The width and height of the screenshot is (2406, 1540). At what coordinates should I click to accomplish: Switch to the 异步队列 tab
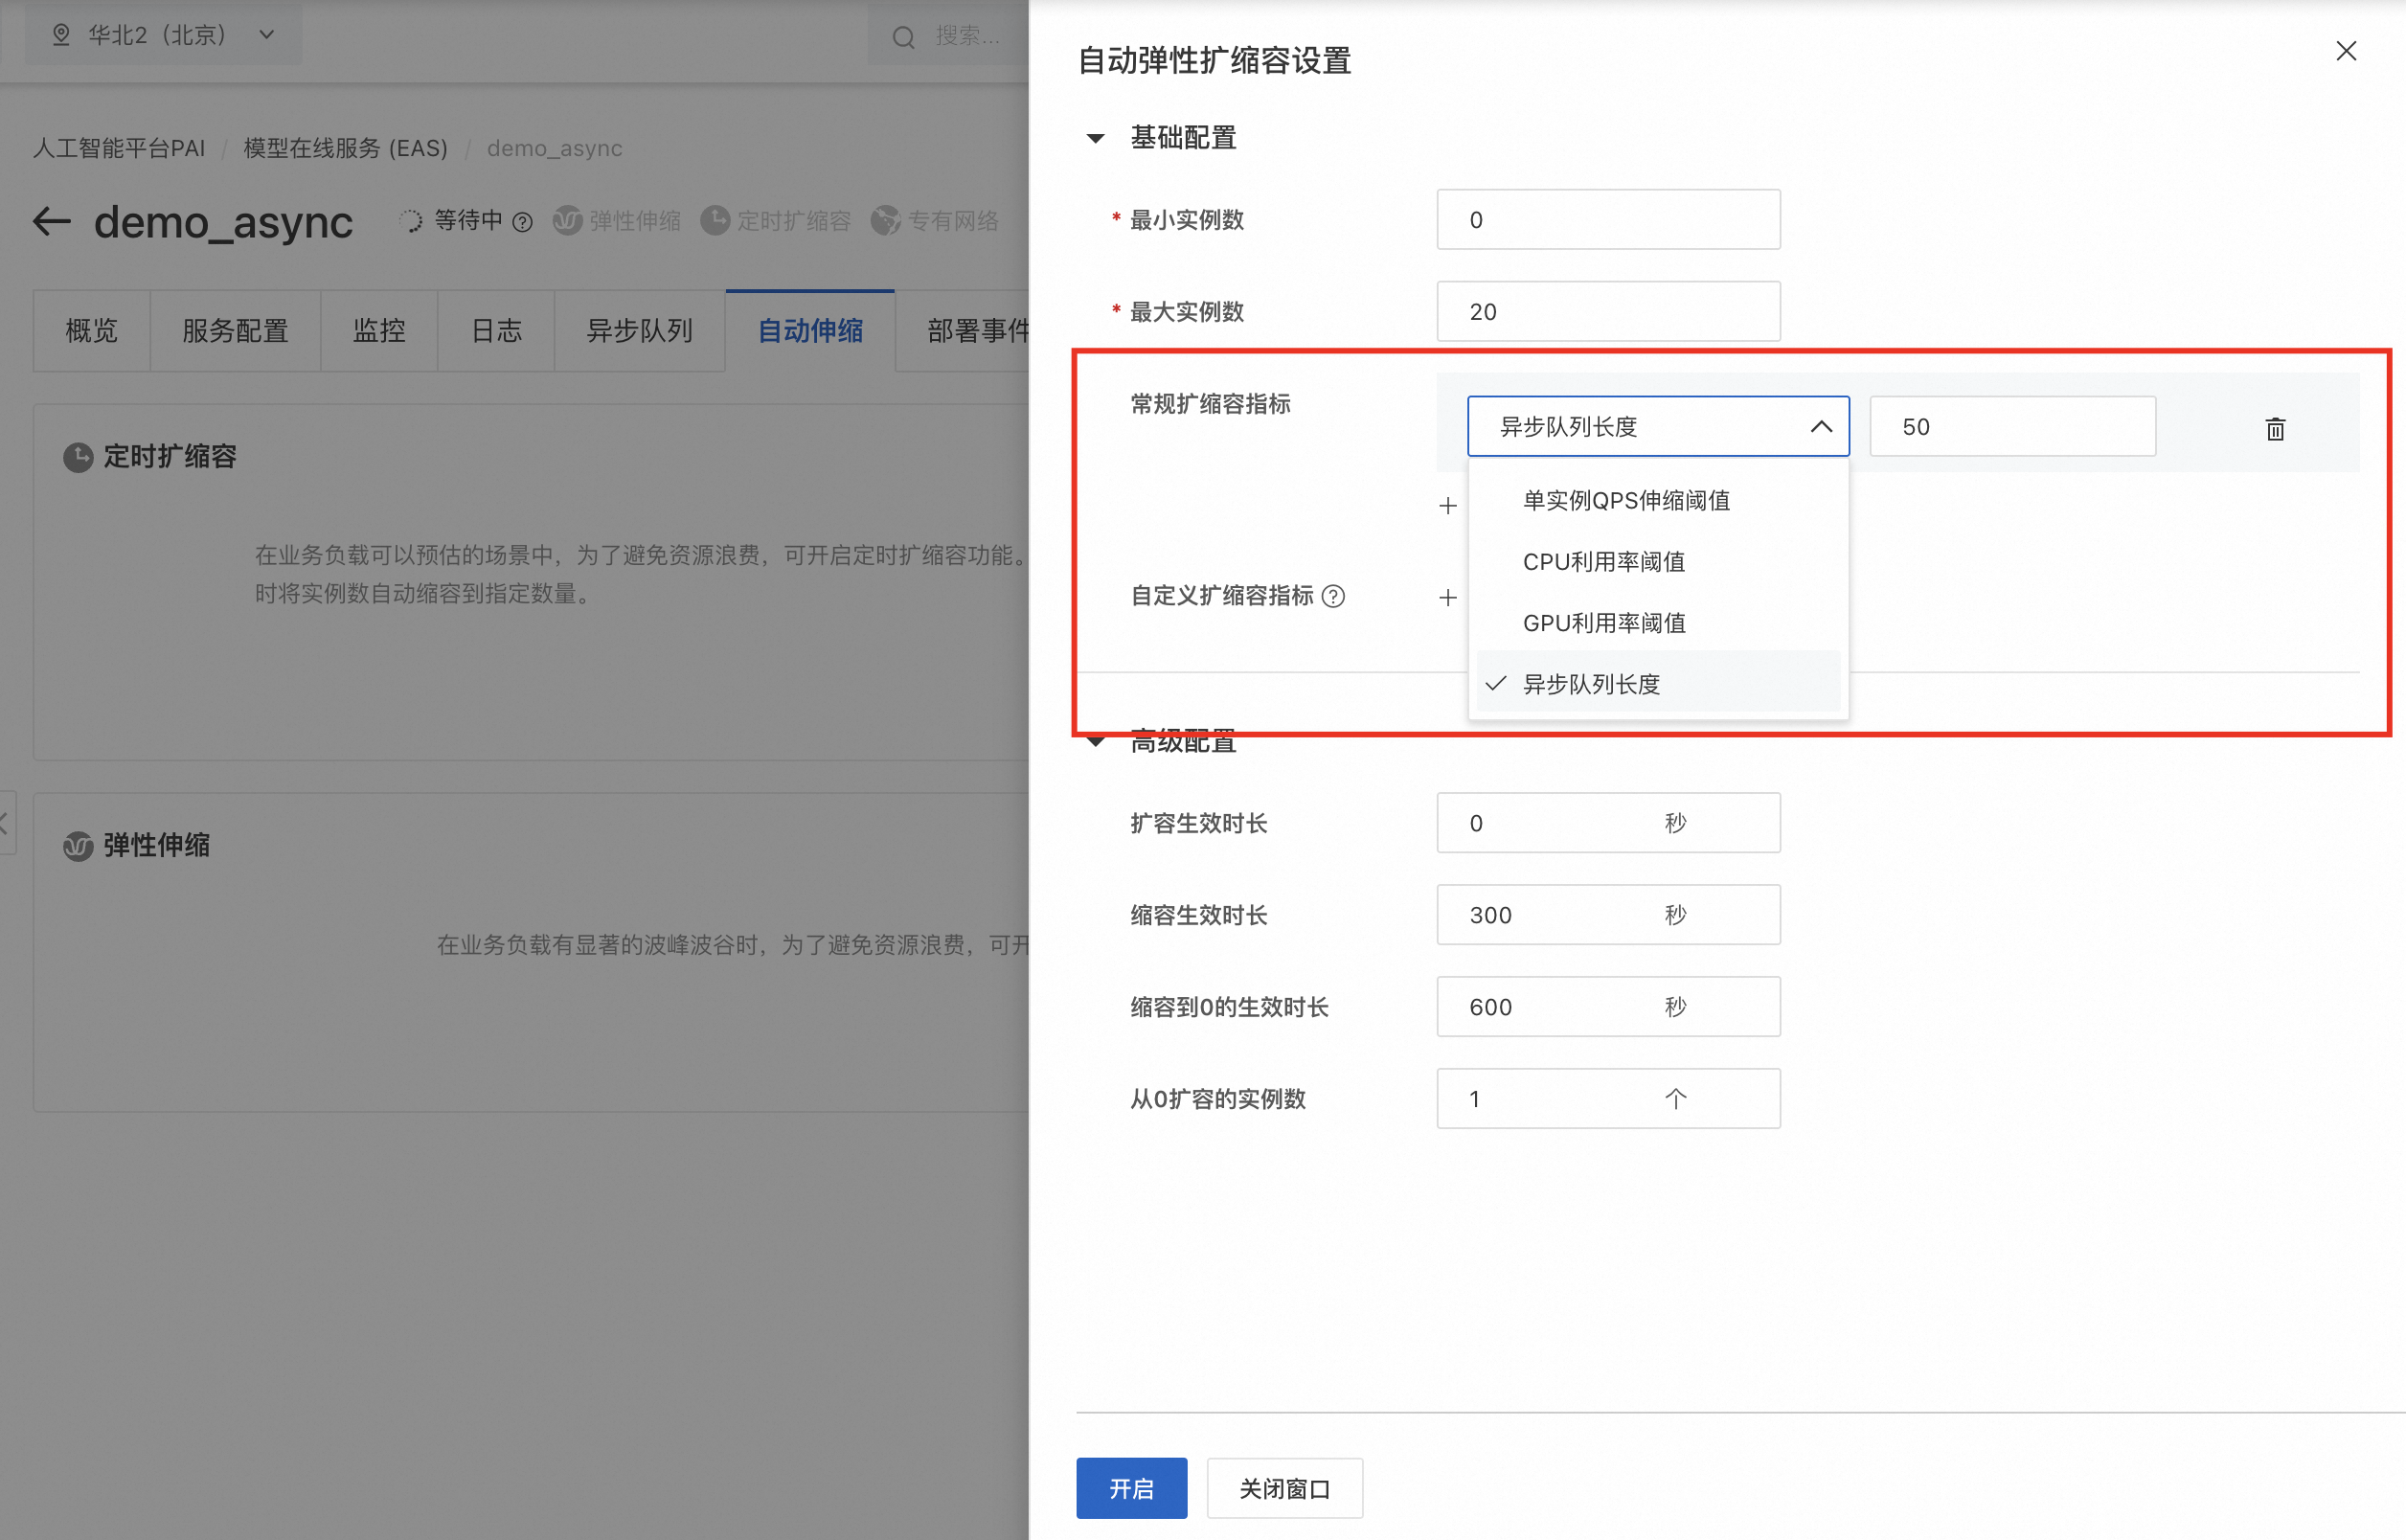tap(639, 330)
